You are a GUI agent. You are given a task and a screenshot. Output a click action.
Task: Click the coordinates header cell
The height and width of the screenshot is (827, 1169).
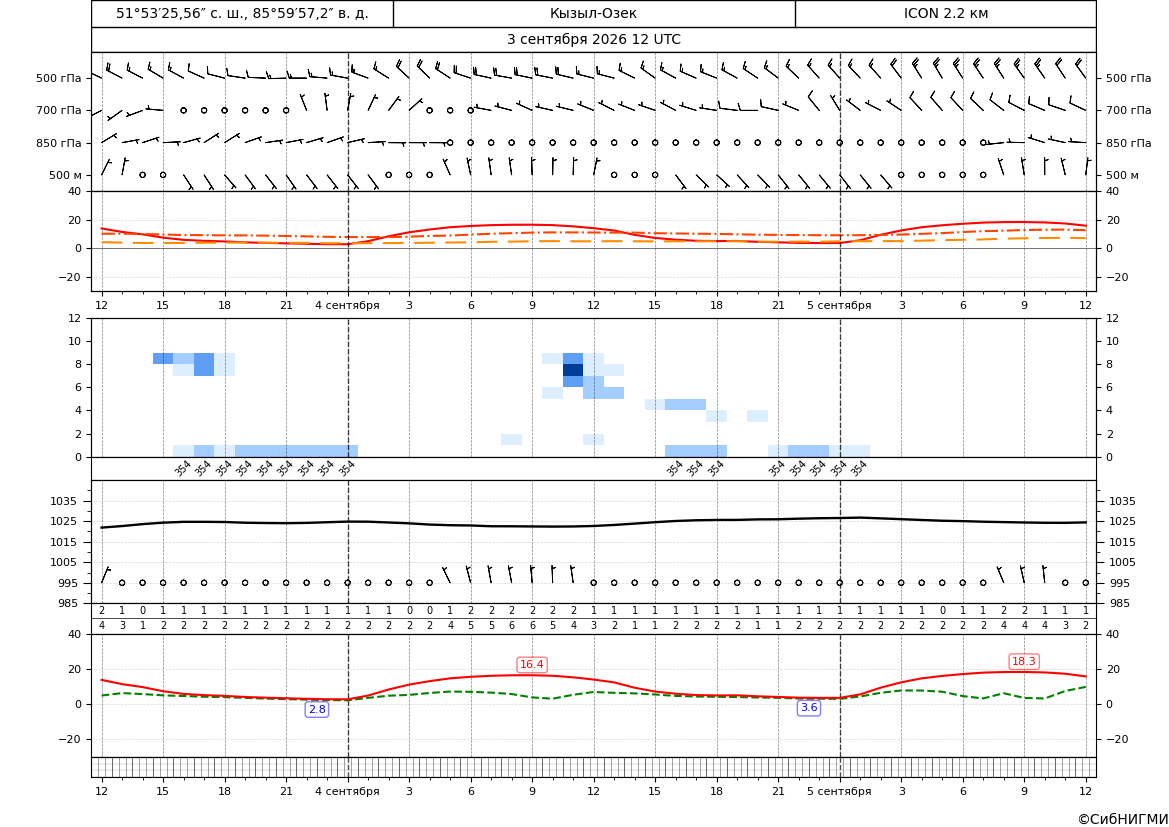point(242,13)
